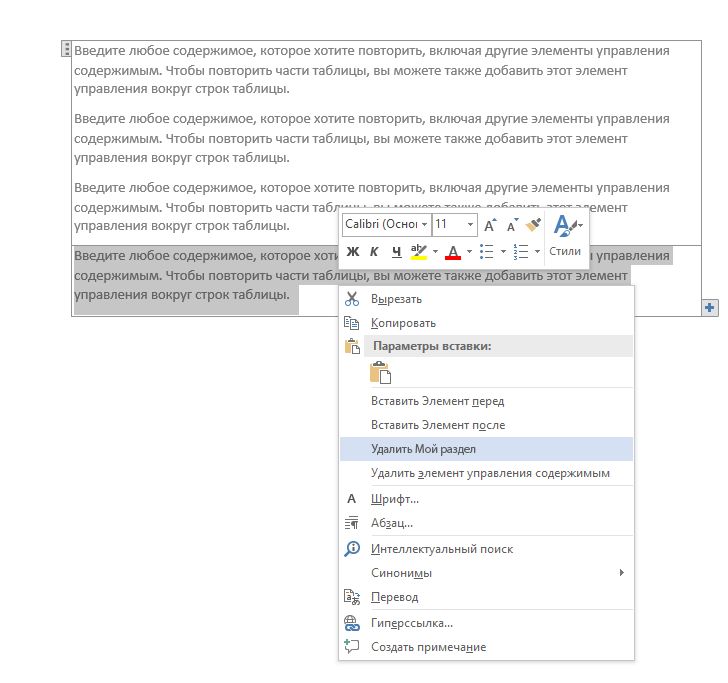Image resolution: width=728 pixels, height=683 pixels.
Task: Open the Calibri font name dropdown
Action: 424,224
